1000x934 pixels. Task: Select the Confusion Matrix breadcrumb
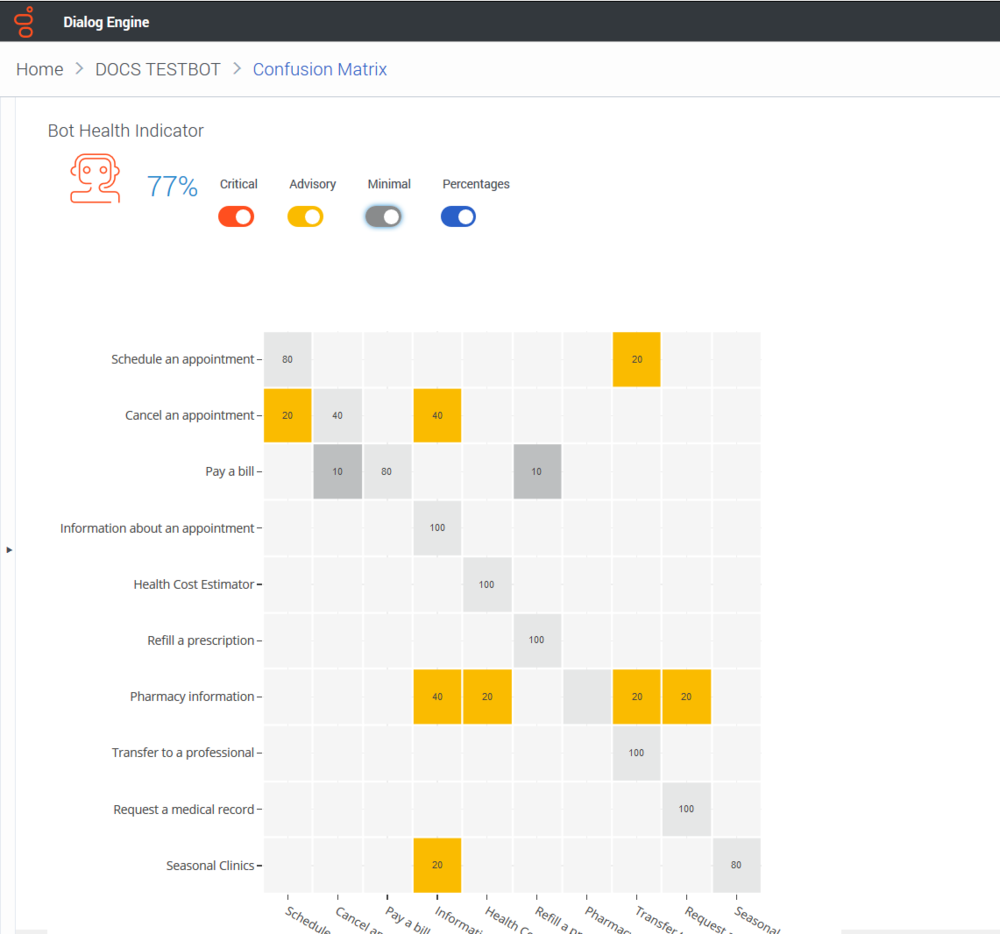pyautogui.click(x=320, y=69)
